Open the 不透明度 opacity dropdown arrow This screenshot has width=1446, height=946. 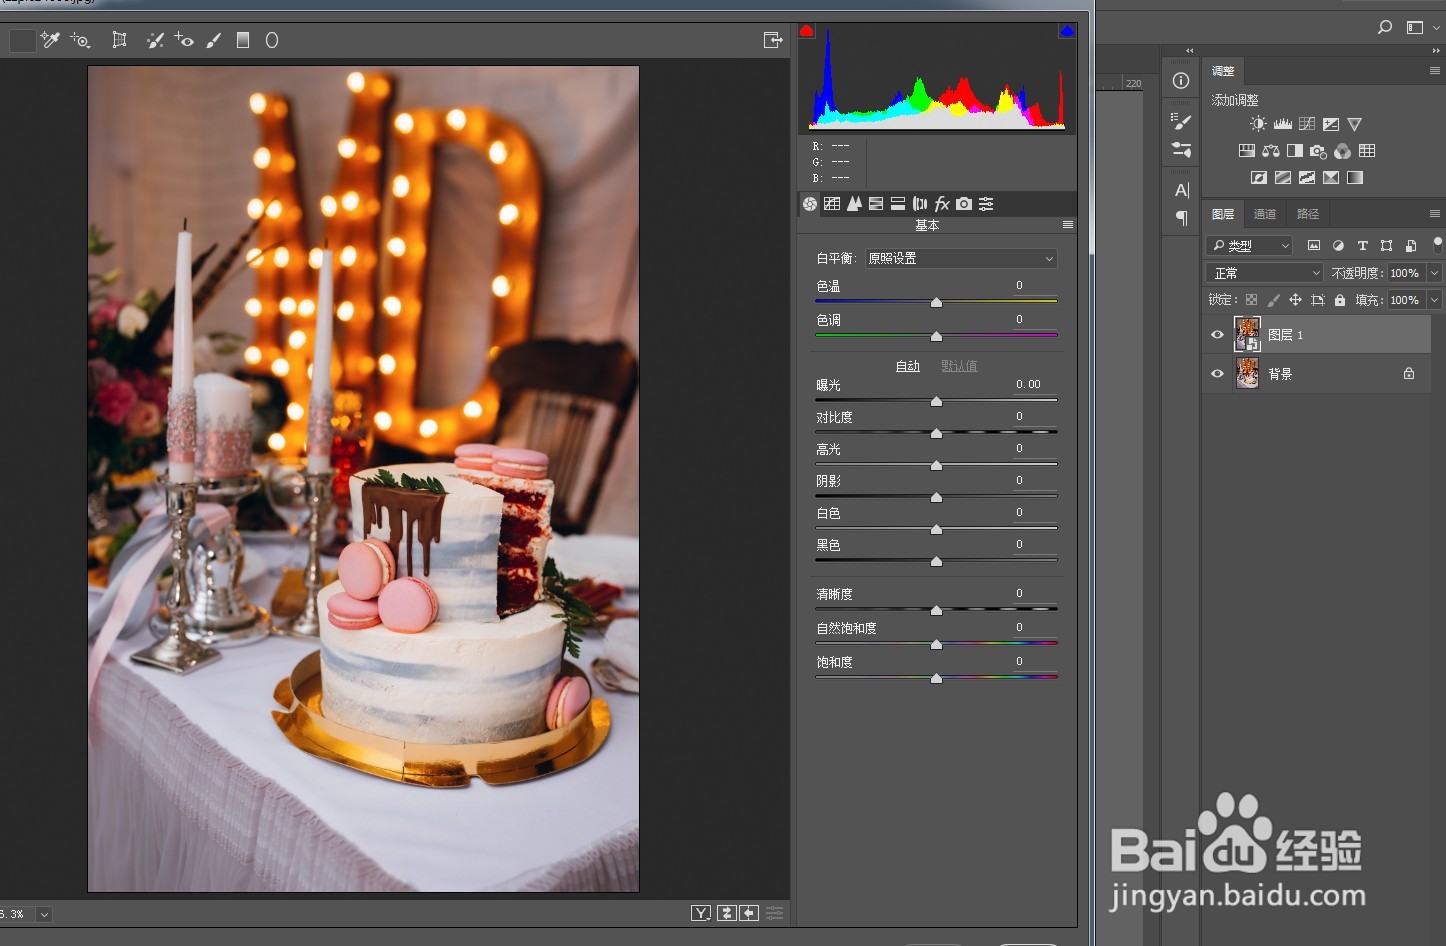[1435, 273]
